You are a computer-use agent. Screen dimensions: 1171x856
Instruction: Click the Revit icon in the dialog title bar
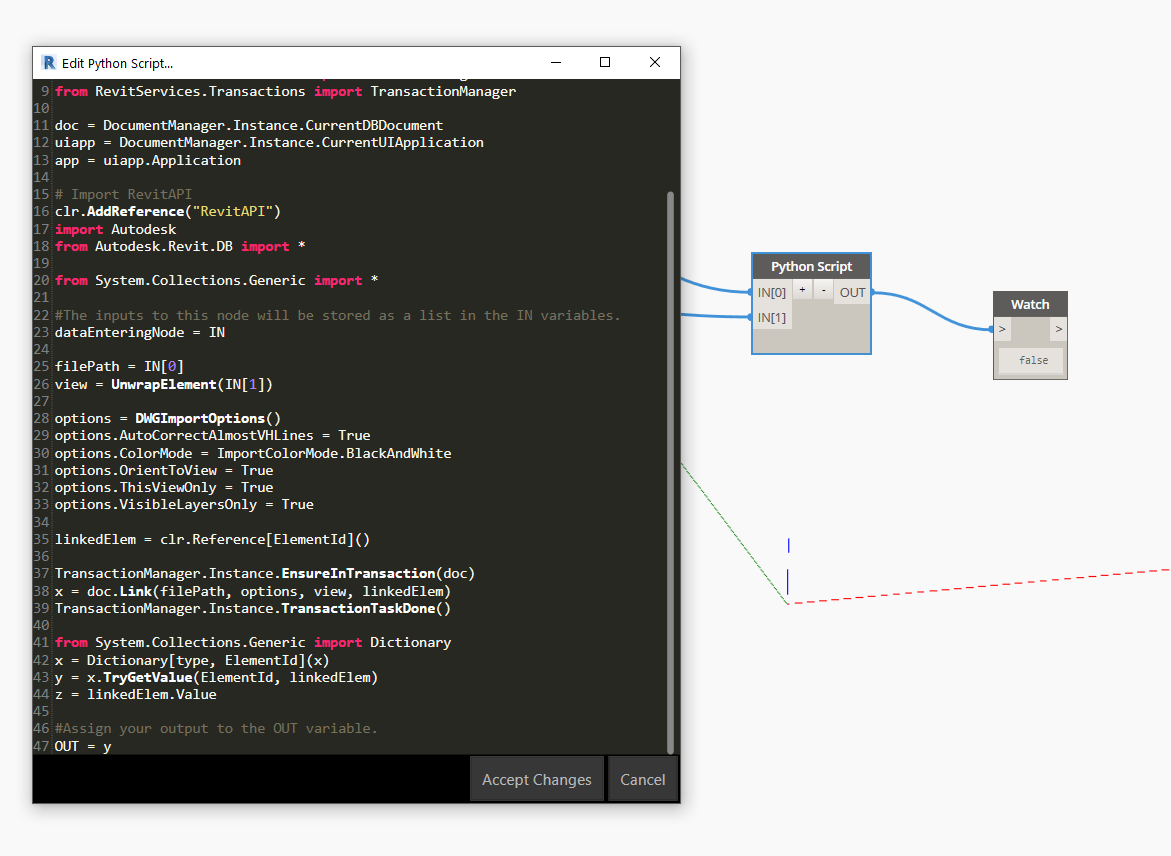(x=48, y=63)
